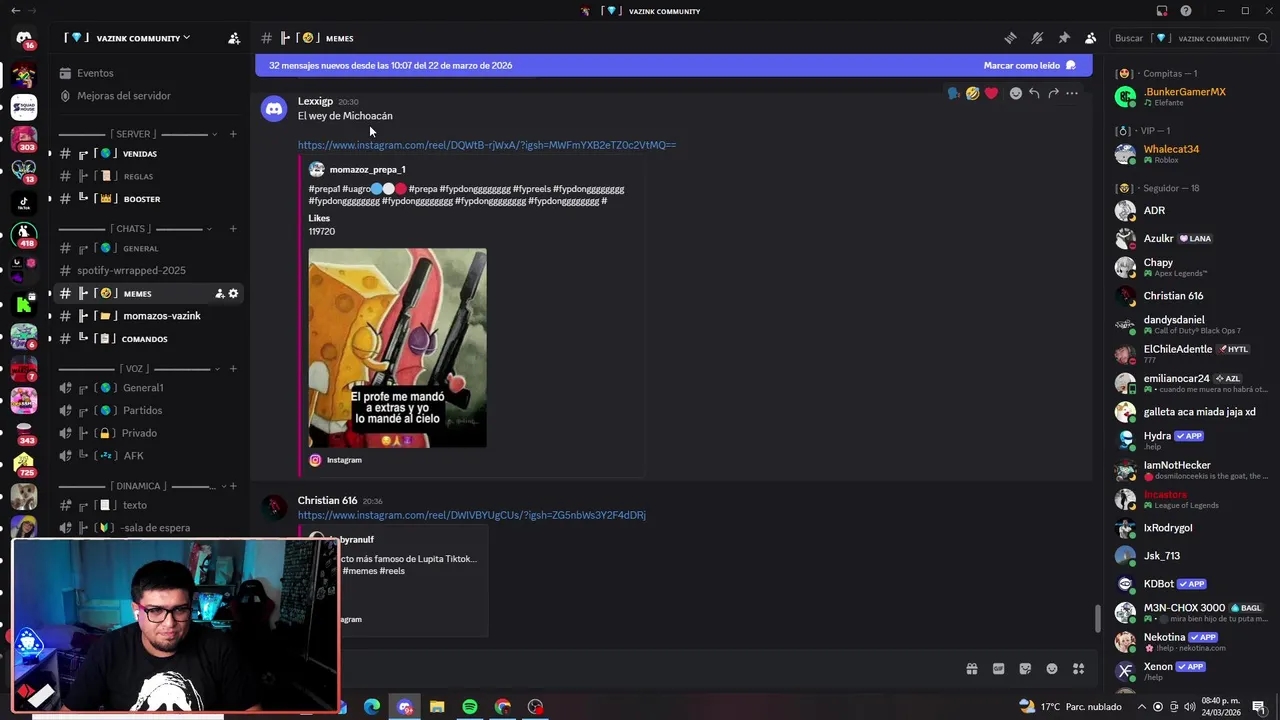The width and height of the screenshot is (1280, 720).
Task: Select the REGLAS channel
Action: coord(149,176)
